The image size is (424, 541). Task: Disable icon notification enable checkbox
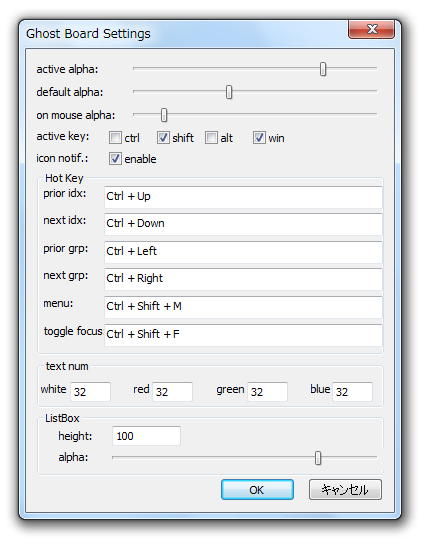click(115, 159)
